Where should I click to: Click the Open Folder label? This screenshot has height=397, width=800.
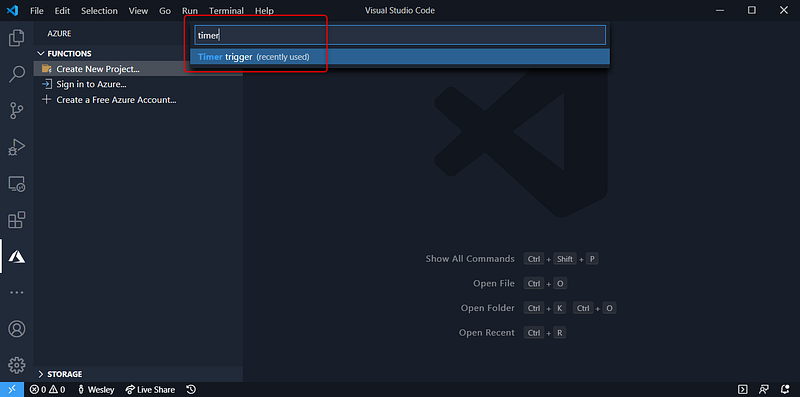pyautogui.click(x=488, y=308)
